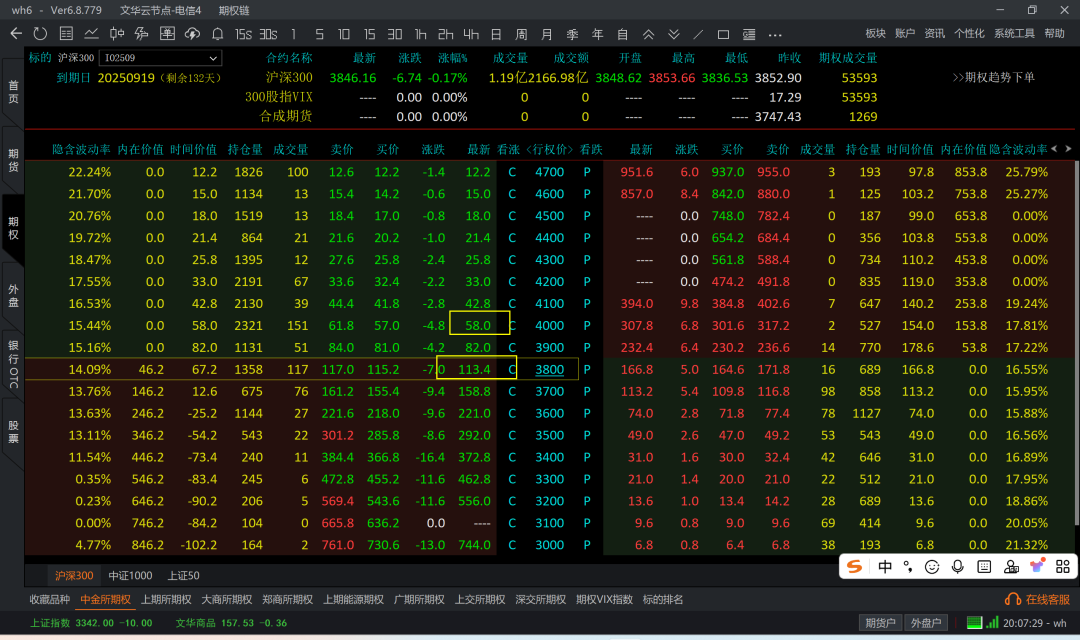Select the 30s period button
1080x640 pixels.
coord(269,34)
